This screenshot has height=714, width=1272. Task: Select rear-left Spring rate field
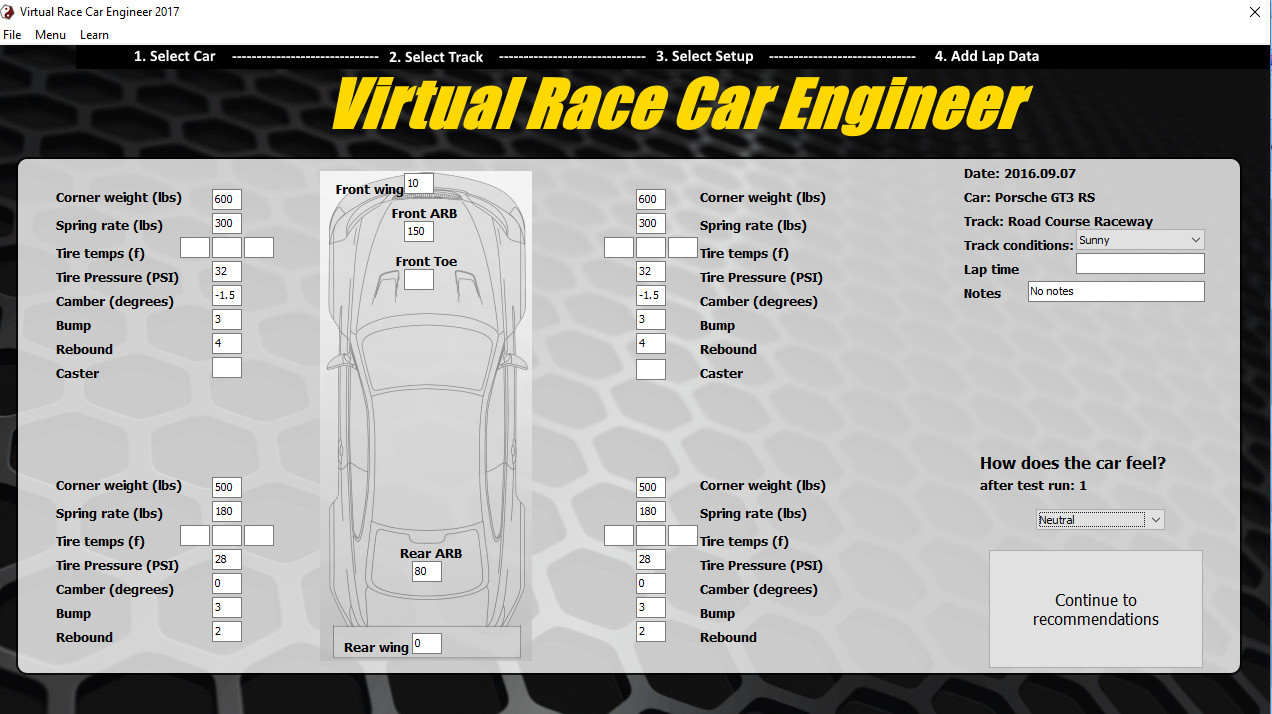coord(227,512)
